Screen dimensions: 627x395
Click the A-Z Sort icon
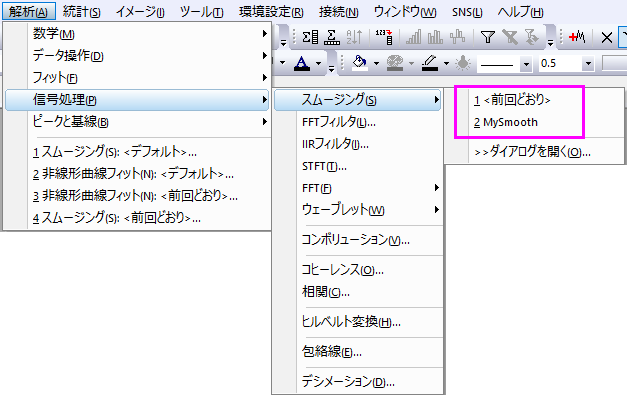[x=354, y=37]
